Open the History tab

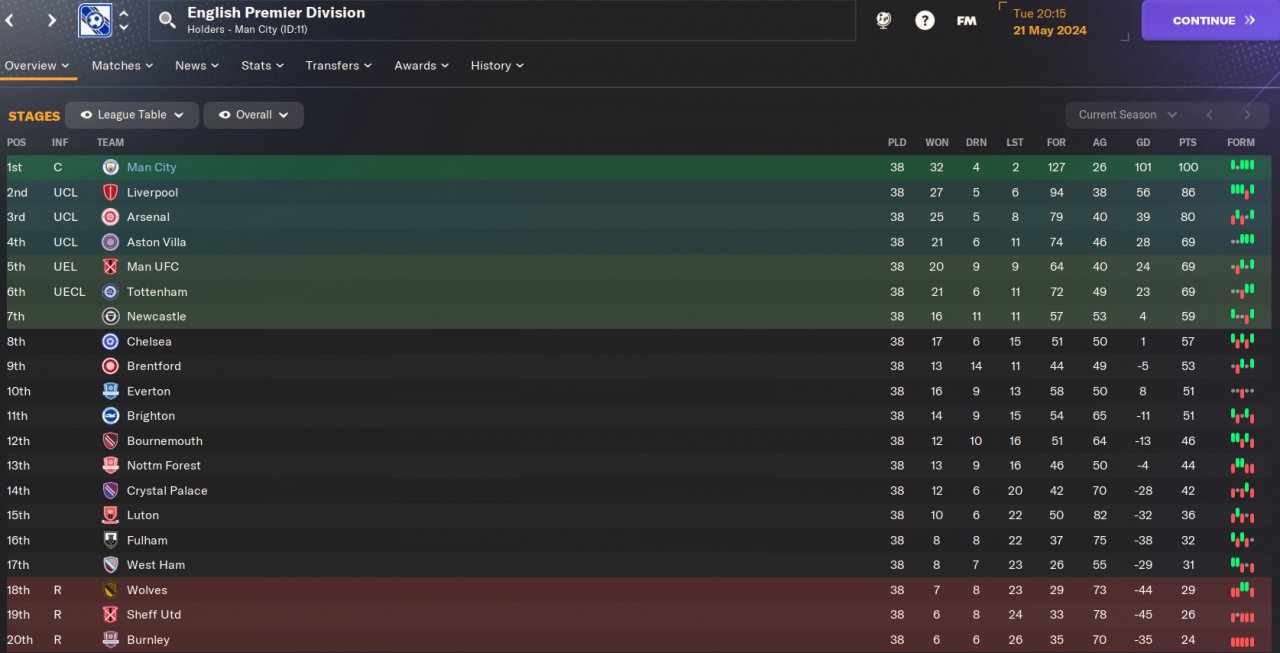point(497,65)
